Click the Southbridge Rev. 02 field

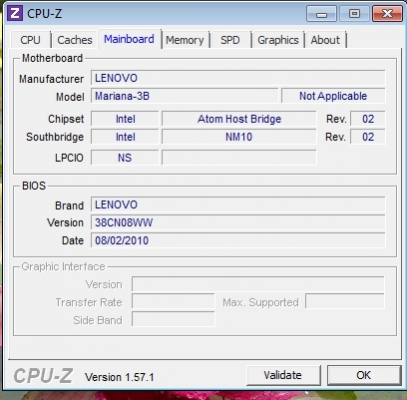(368, 137)
